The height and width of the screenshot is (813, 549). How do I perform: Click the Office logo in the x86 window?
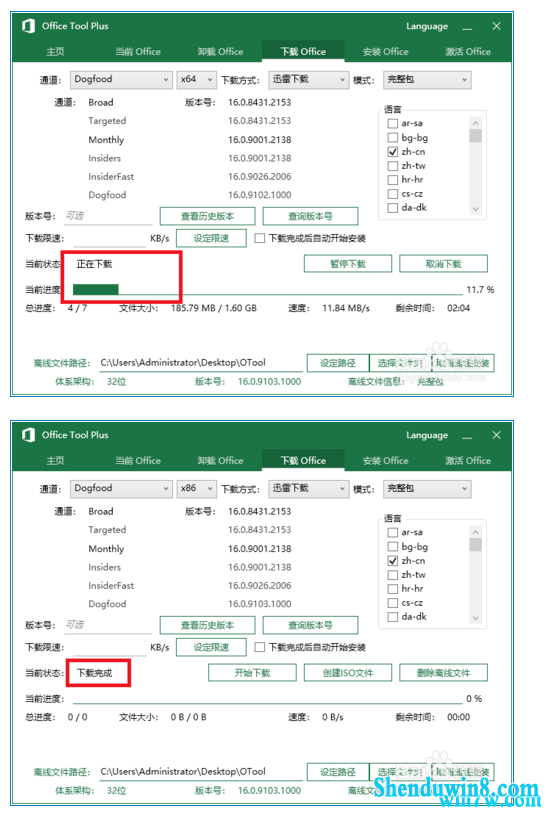point(29,434)
